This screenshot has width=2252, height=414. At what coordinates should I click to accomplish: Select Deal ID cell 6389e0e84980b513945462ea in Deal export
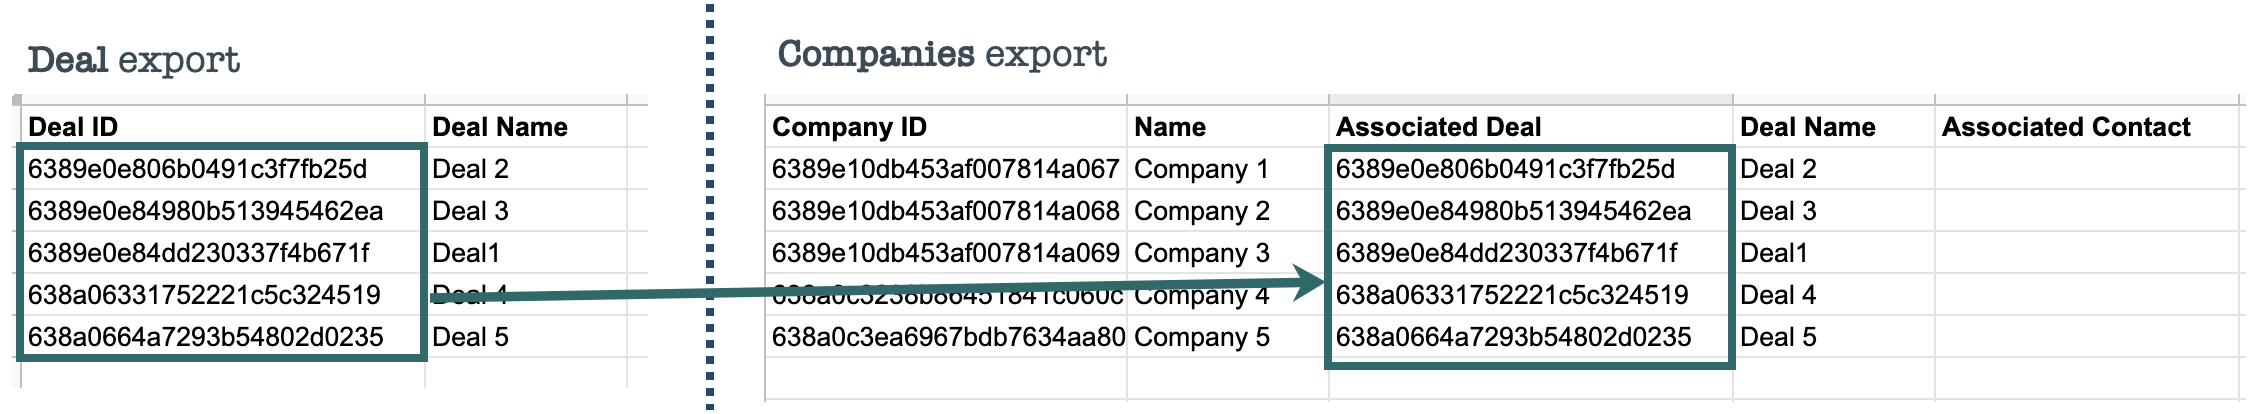[x=205, y=211]
